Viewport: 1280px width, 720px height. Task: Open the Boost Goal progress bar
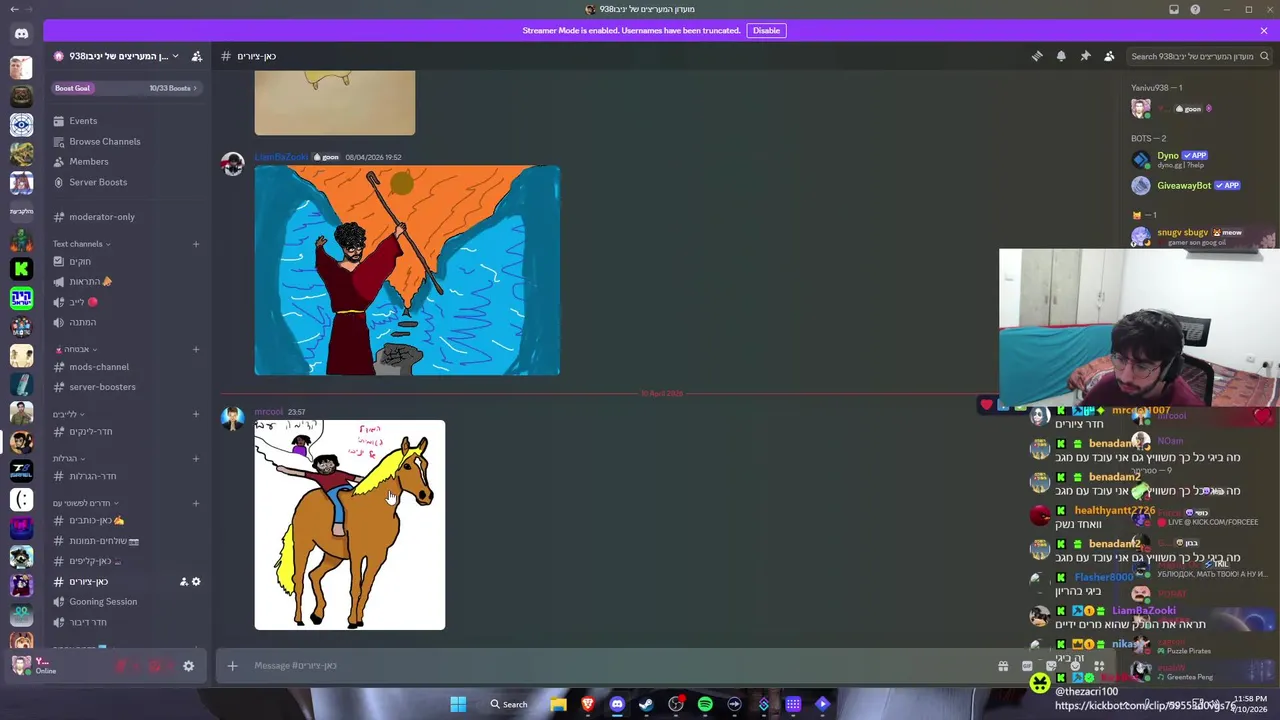point(127,88)
